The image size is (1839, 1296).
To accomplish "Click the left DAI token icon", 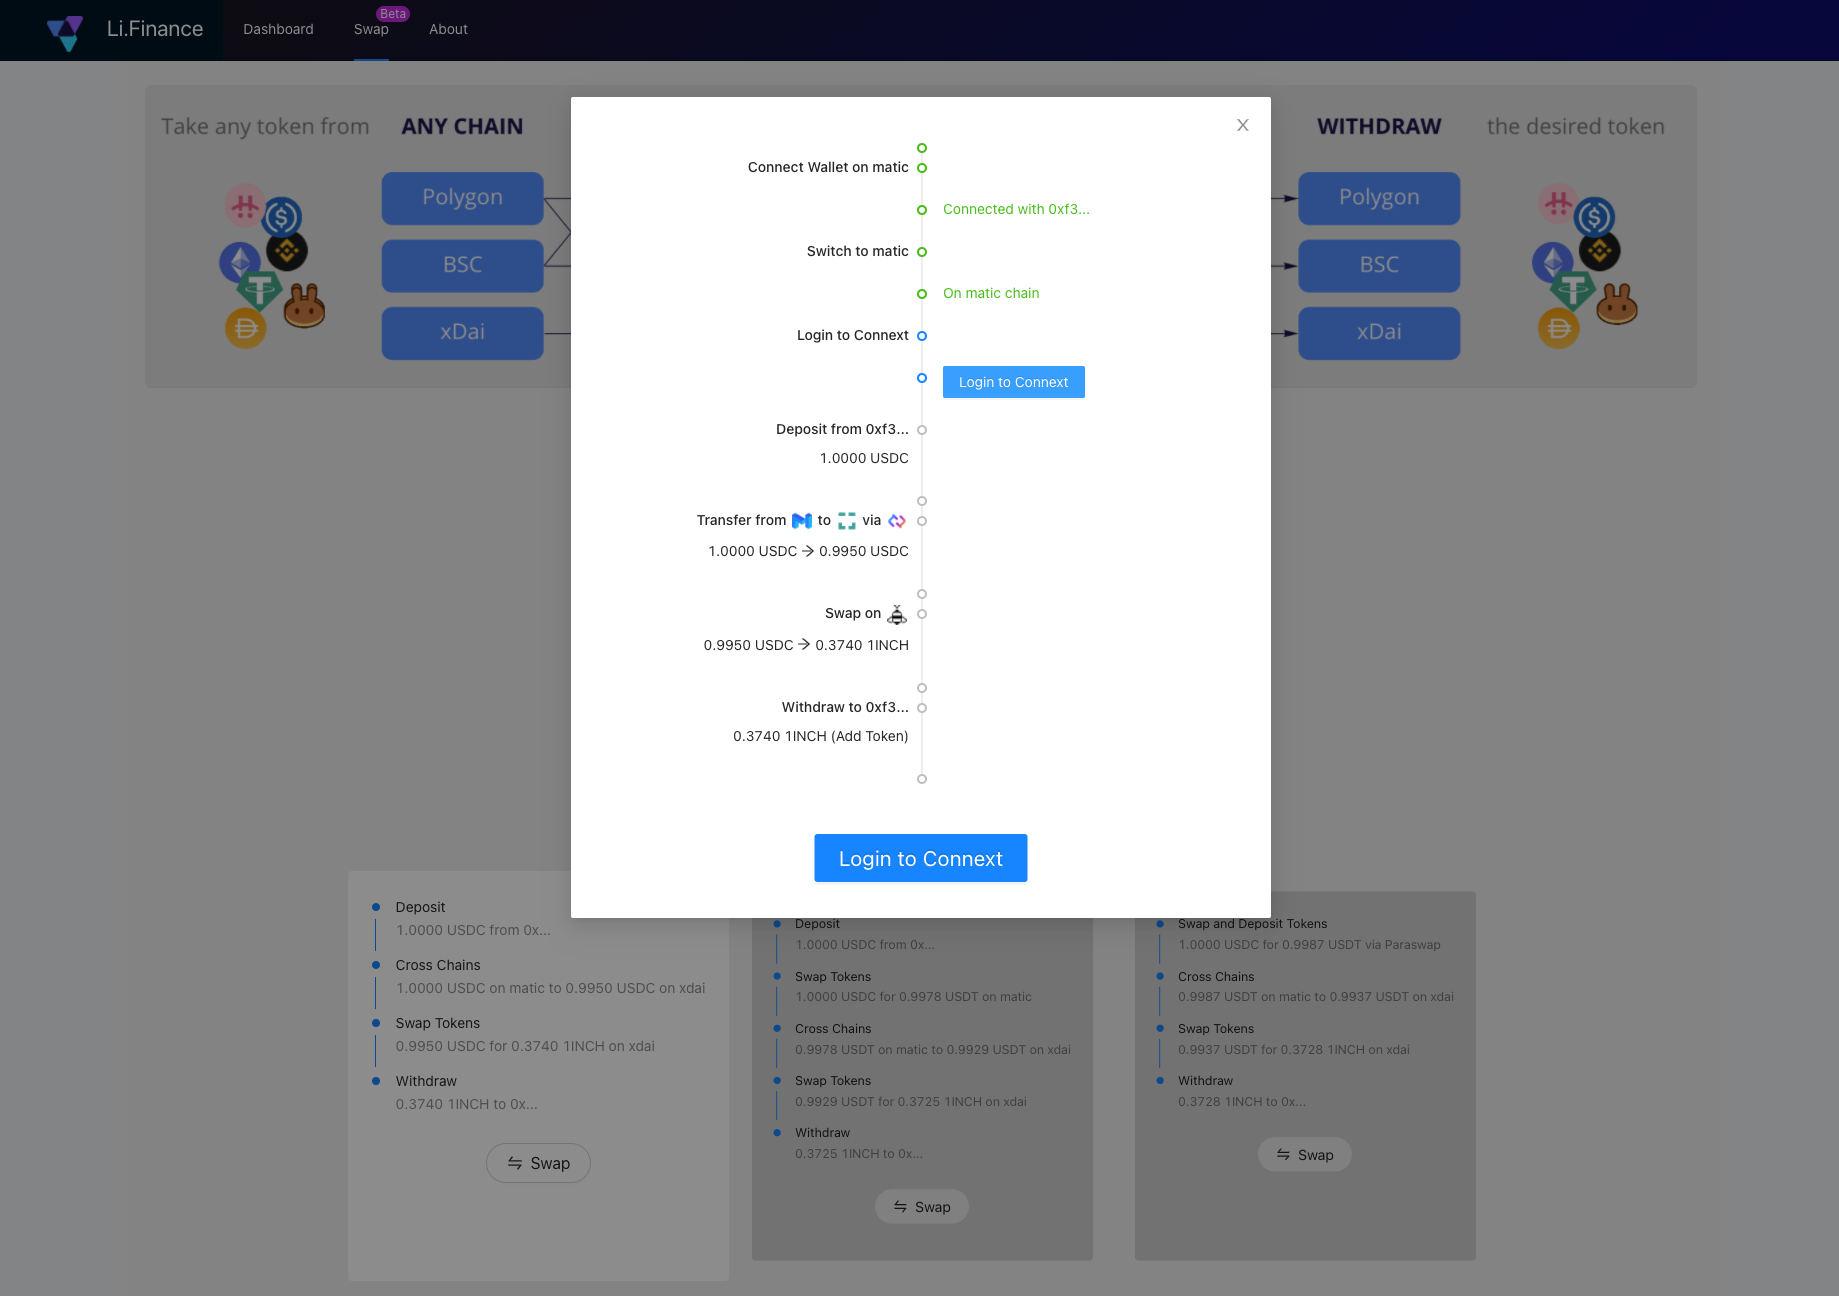I will [246, 328].
